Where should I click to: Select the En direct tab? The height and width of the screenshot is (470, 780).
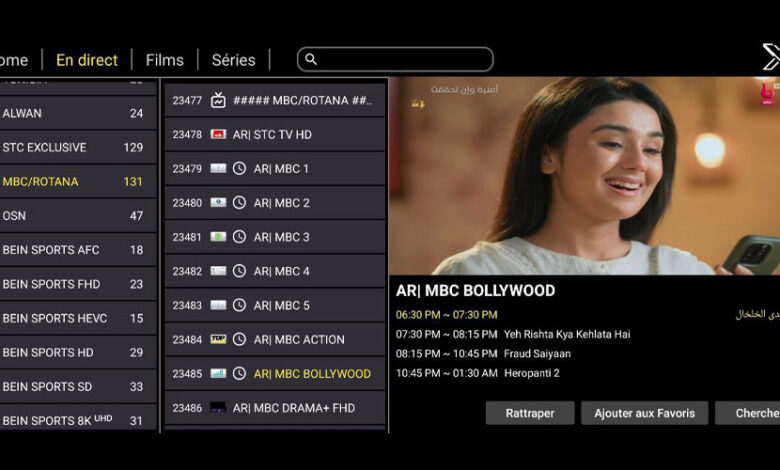[x=87, y=60]
